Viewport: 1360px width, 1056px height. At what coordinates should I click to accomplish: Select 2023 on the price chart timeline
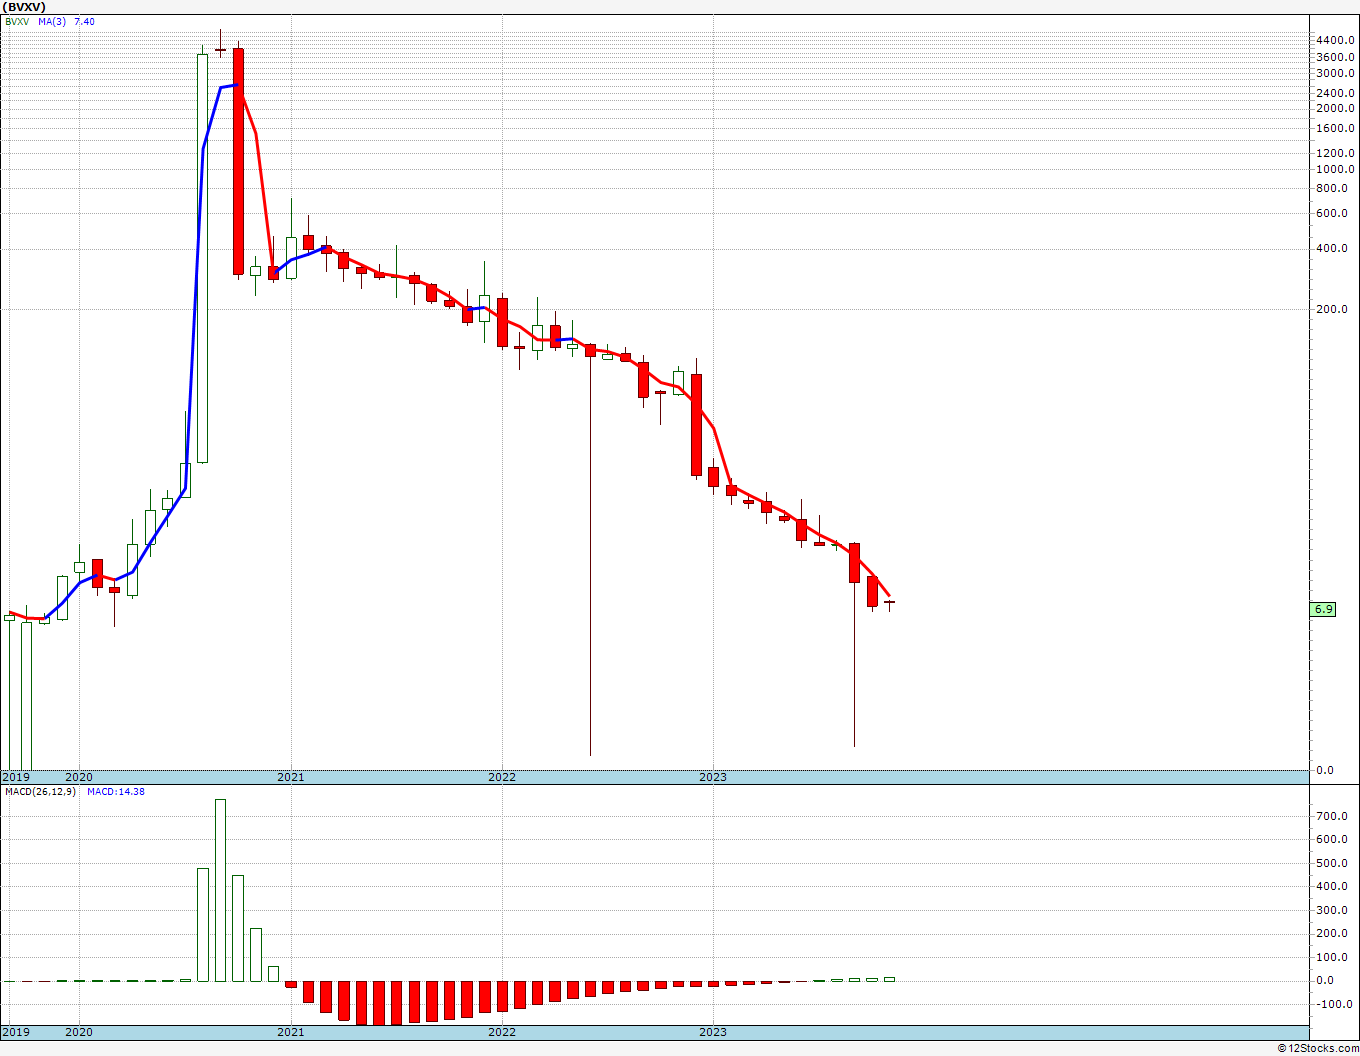pos(713,777)
